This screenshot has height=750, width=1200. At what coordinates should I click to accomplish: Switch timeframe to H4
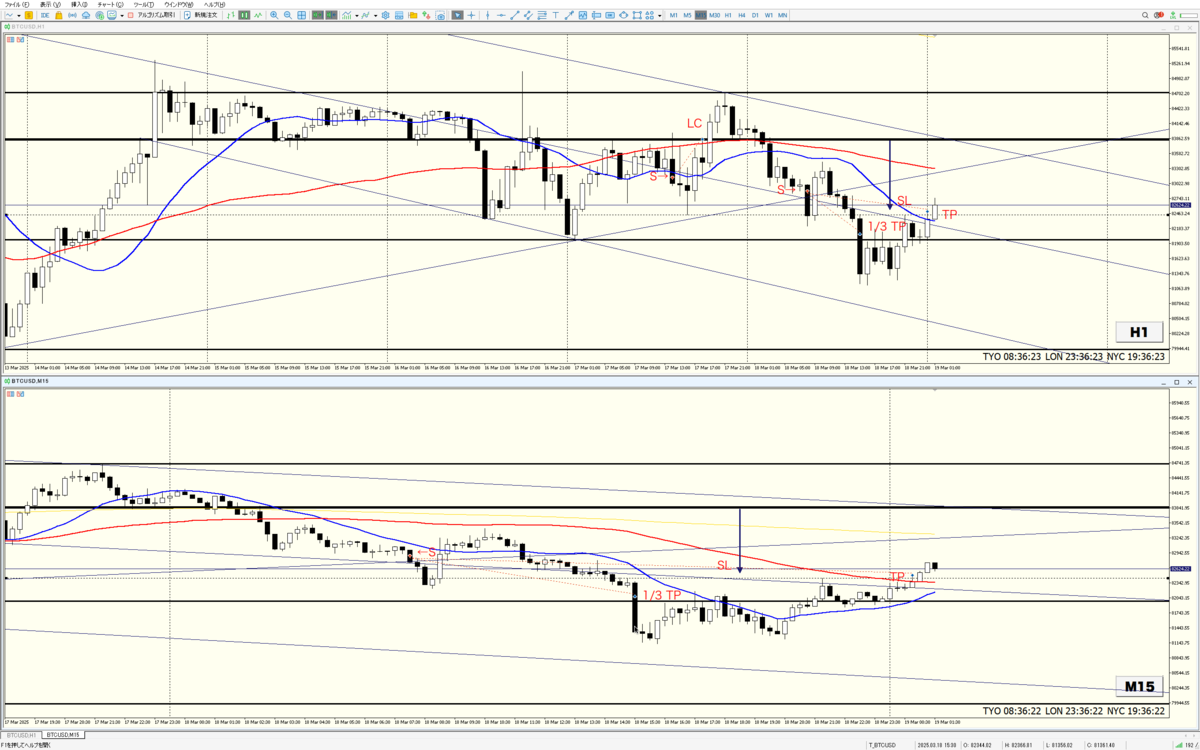(x=741, y=15)
